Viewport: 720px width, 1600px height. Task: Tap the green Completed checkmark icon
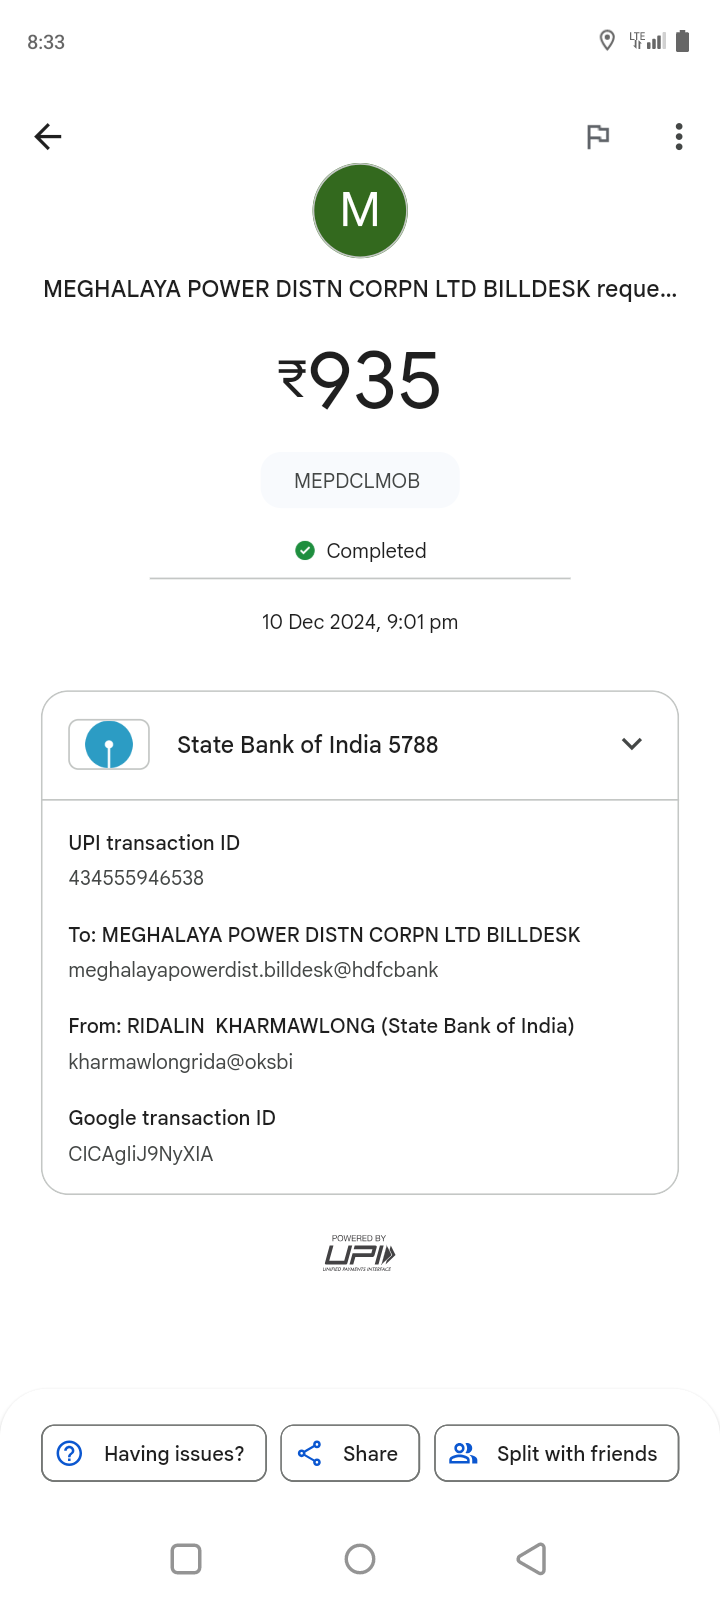tap(305, 550)
